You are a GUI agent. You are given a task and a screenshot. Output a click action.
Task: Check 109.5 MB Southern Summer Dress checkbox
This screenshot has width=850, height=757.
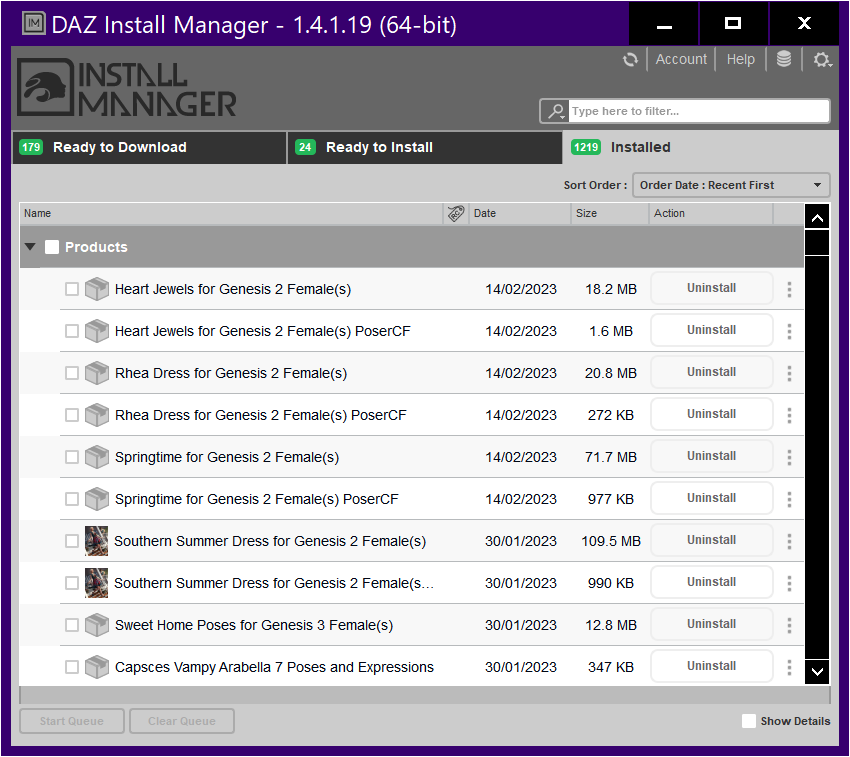click(72, 541)
